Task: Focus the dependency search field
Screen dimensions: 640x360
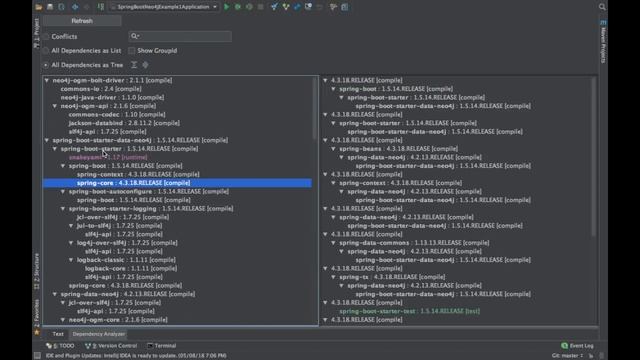Action: 180,36
